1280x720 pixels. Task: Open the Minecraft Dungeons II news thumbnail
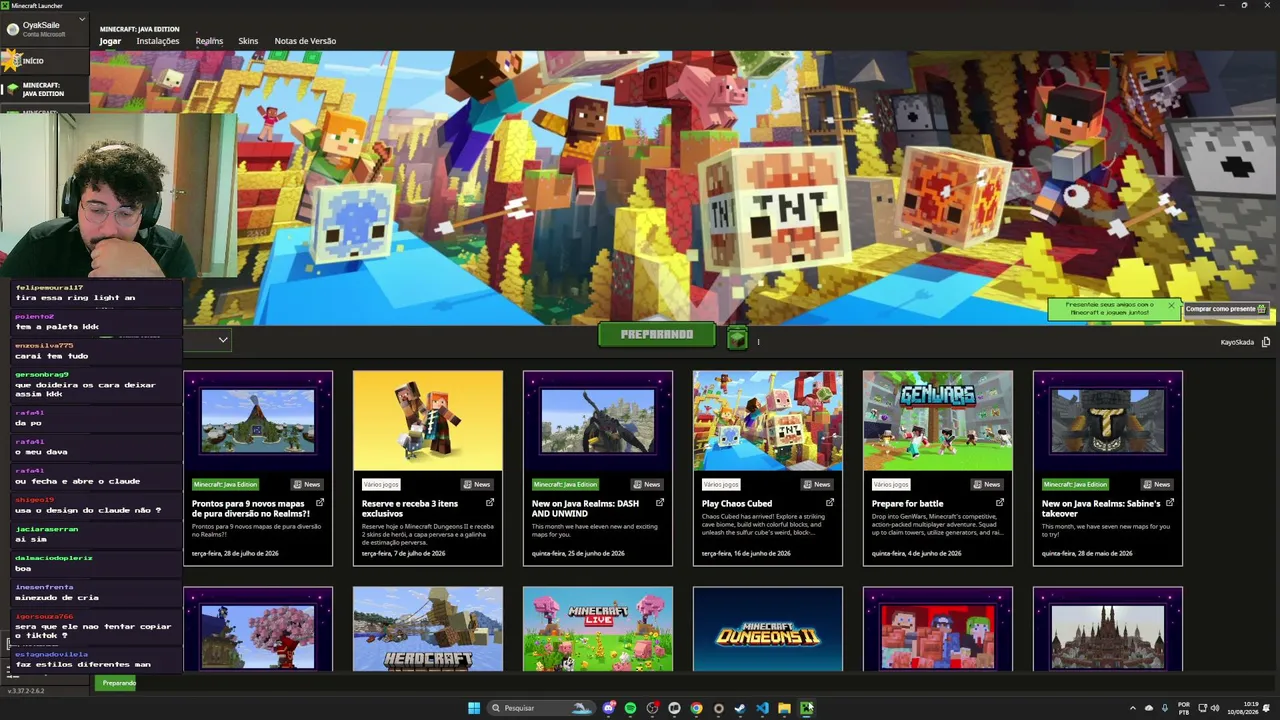pyautogui.click(x=768, y=629)
